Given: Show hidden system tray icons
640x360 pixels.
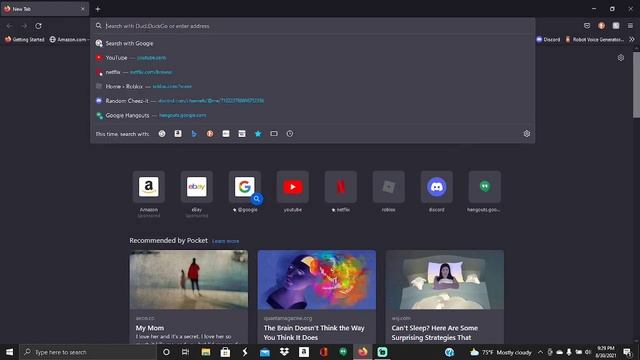Looking at the screenshot, I should [x=540, y=352].
